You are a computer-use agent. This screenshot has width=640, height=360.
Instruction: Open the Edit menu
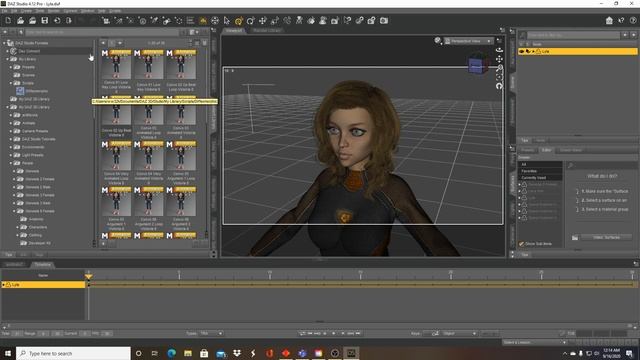(x=14, y=11)
